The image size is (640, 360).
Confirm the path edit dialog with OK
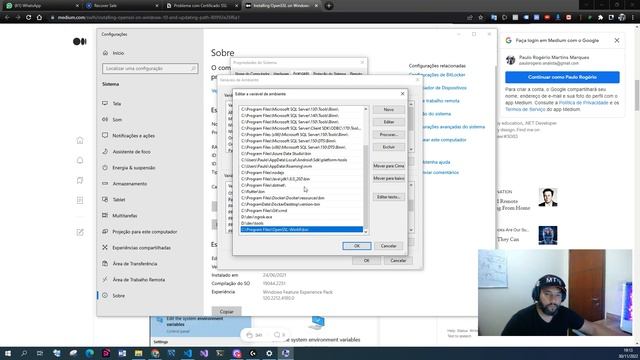[357, 246]
